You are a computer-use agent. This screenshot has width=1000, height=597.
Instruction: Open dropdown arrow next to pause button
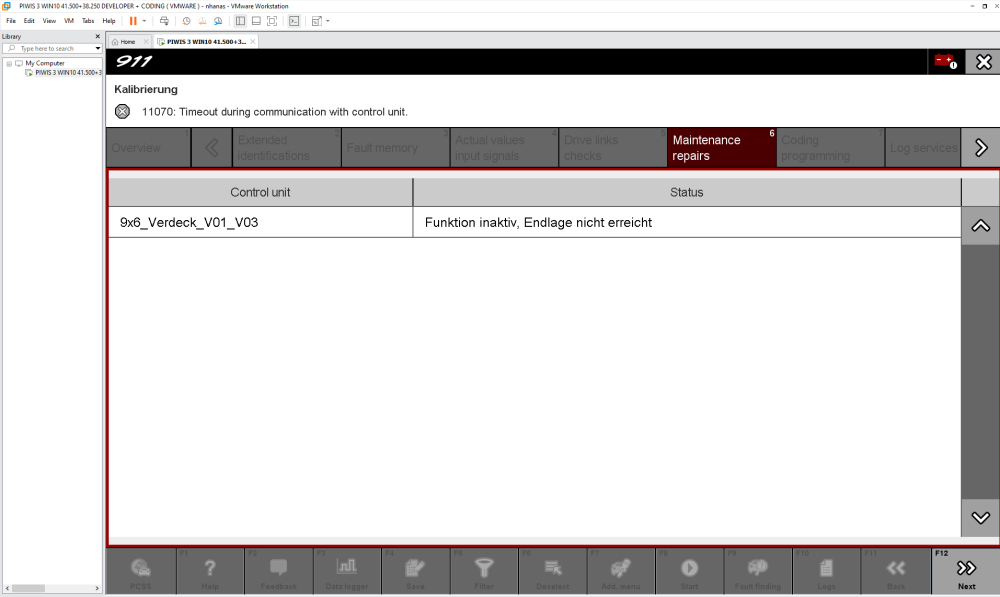(x=144, y=20)
